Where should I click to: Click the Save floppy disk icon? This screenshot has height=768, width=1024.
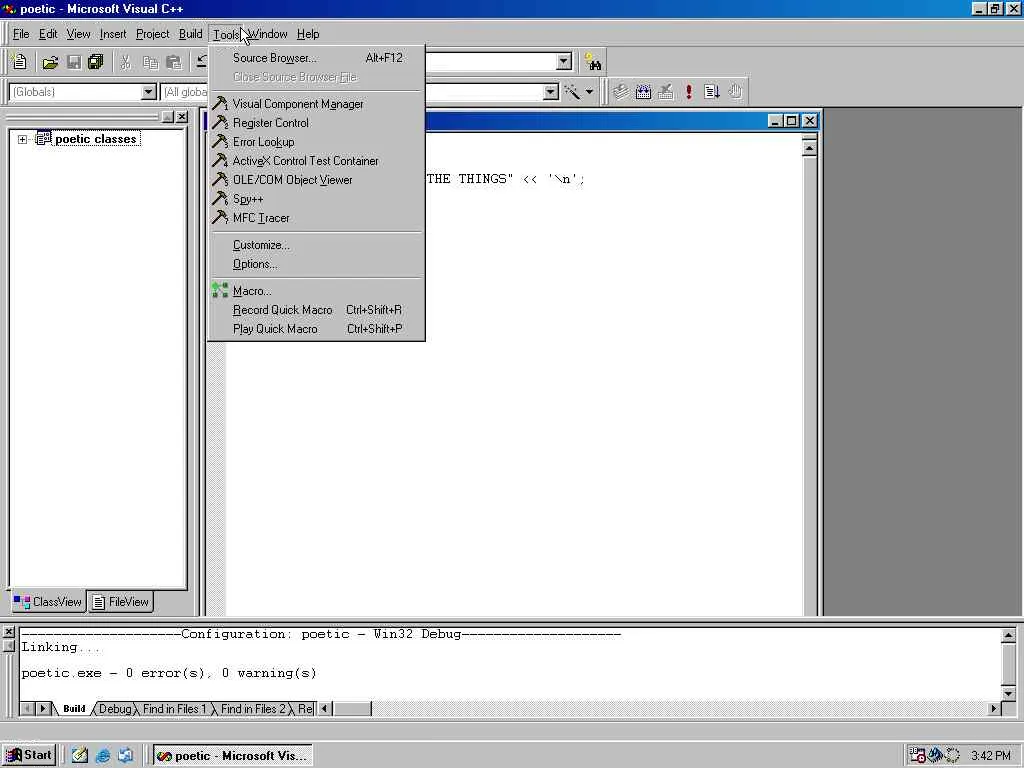click(x=74, y=63)
